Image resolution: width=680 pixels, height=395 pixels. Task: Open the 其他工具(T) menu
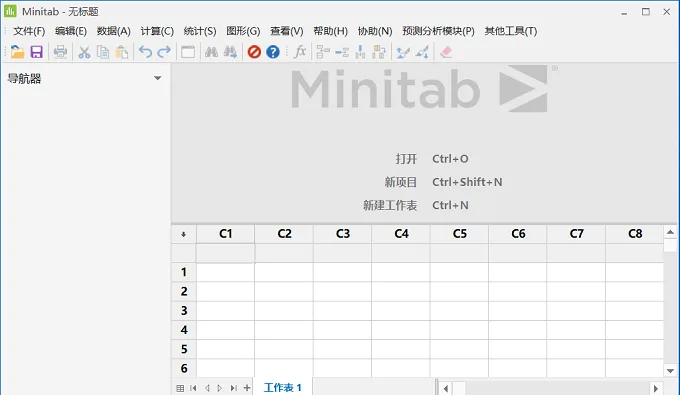coord(510,31)
